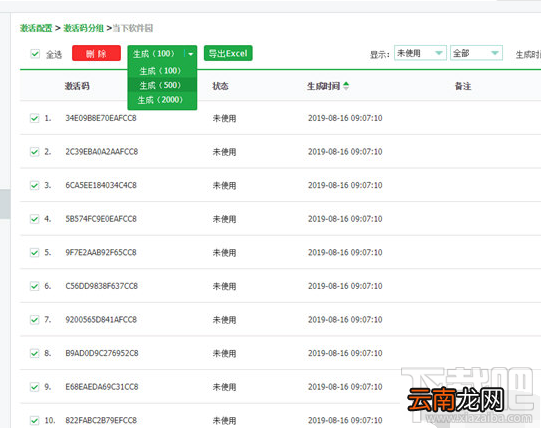Click the 导出Excel button
The width and height of the screenshot is (541, 428).
tap(228, 54)
